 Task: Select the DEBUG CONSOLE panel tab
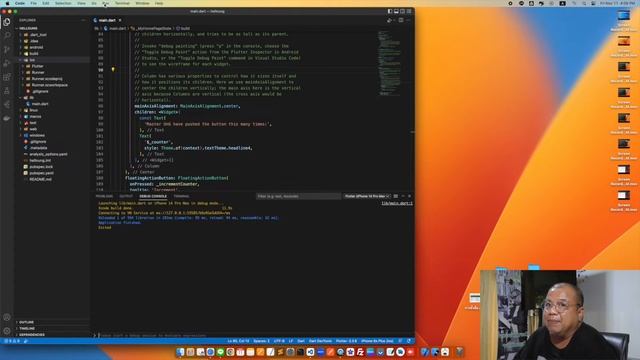pos(153,196)
